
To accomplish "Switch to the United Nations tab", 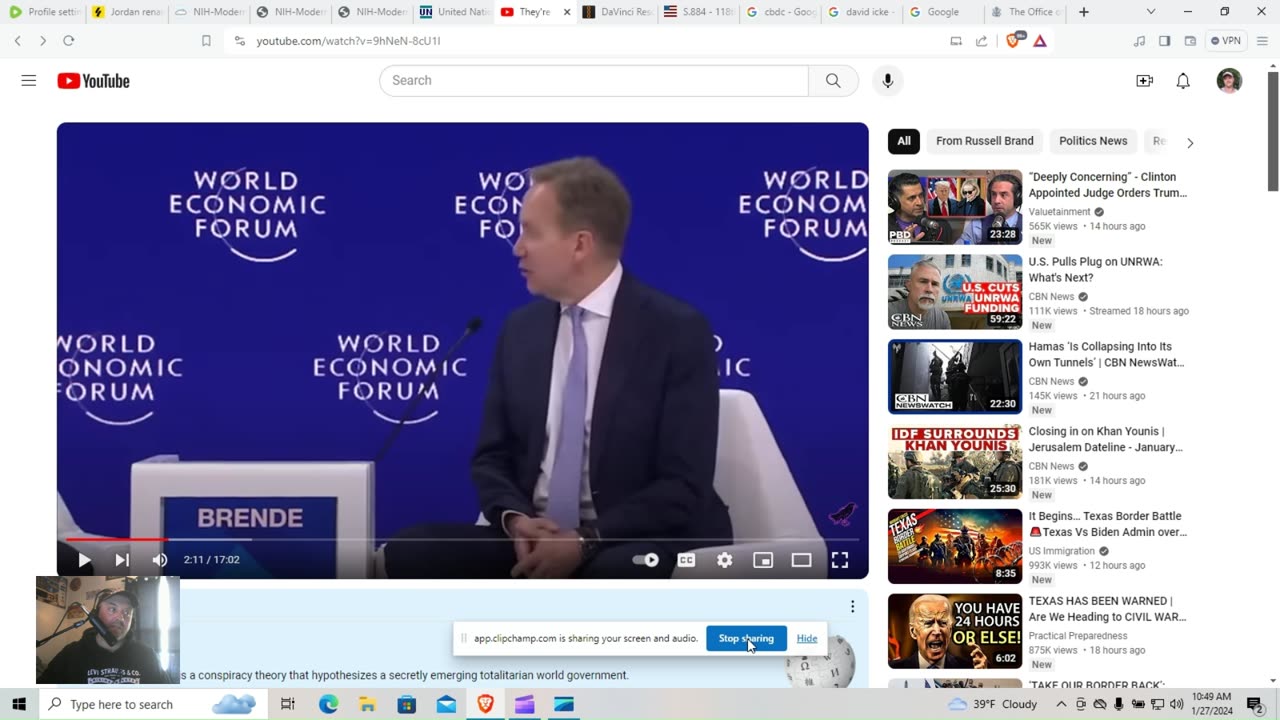I will [x=453, y=12].
